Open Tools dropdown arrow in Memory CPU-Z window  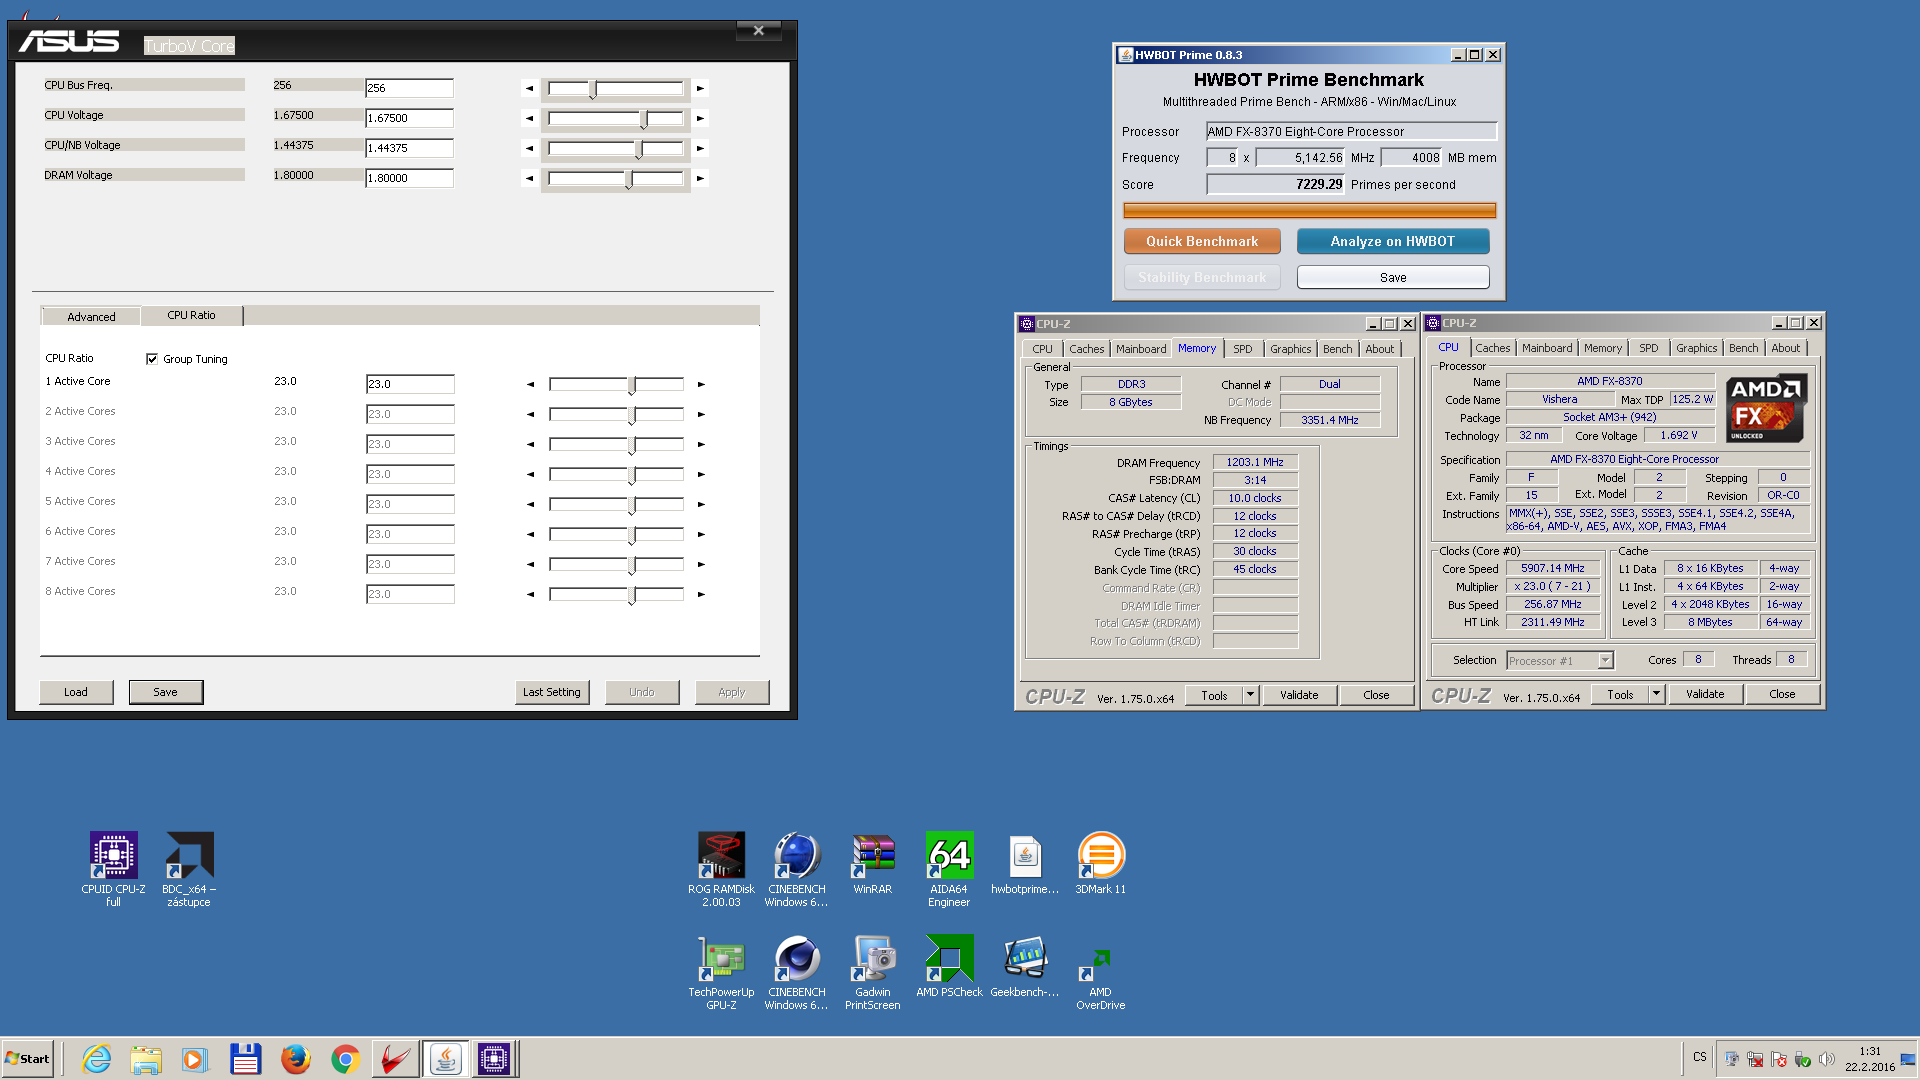click(x=1250, y=695)
